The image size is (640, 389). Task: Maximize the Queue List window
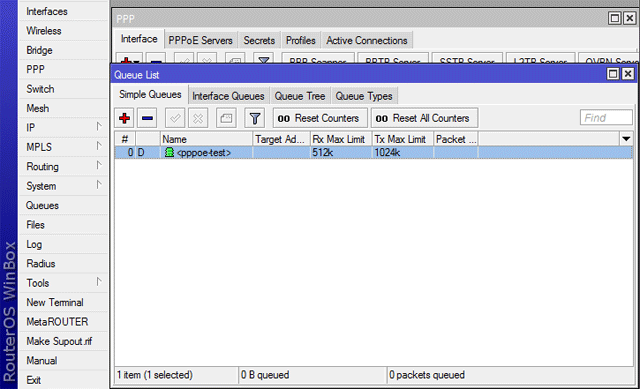[x=613, y=74]
